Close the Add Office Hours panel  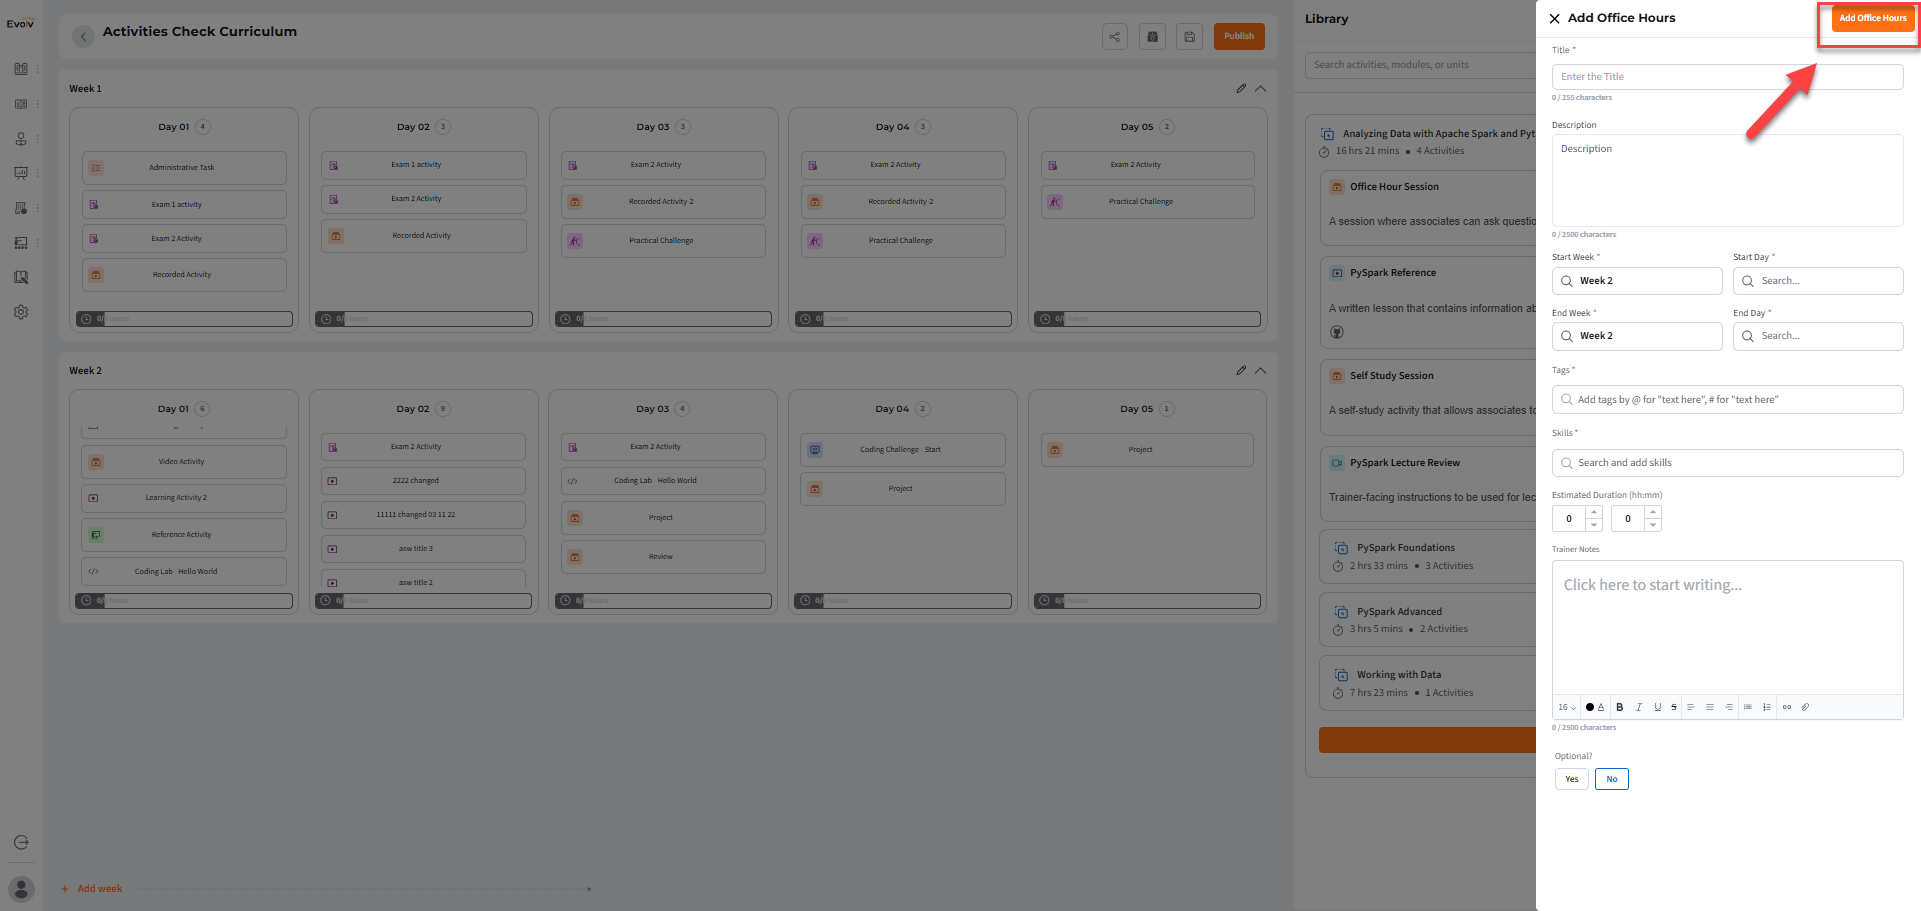1554,18
